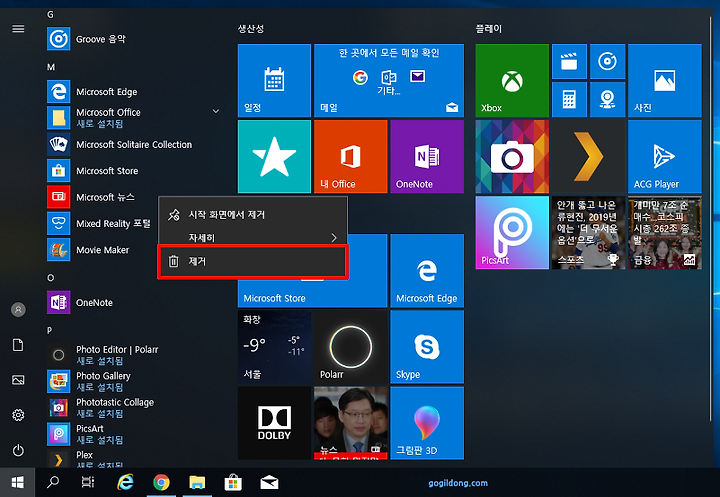Screen dimensions: 720x497
Task: Open the 금융 finance tile
Action: click(664, 233)
